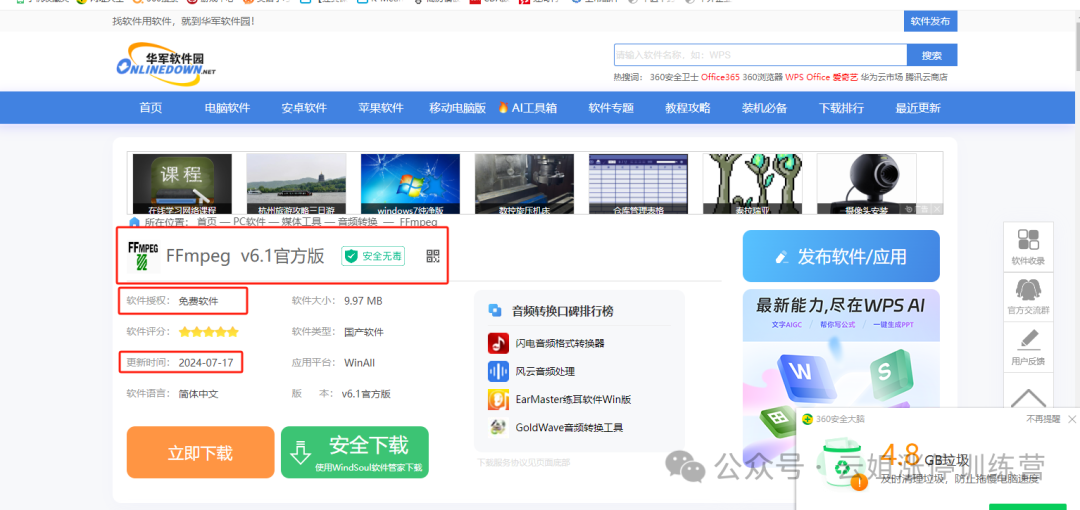Click the Office365 hot search link
This screenshot has height=510, width=1080.
click(x=720, y=77)
